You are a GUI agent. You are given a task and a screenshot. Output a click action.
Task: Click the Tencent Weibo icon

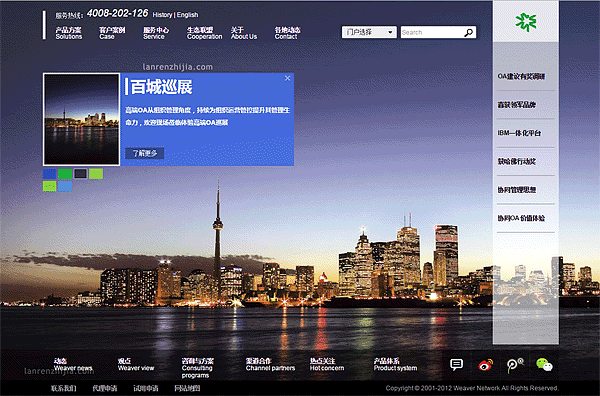[515, 365]
